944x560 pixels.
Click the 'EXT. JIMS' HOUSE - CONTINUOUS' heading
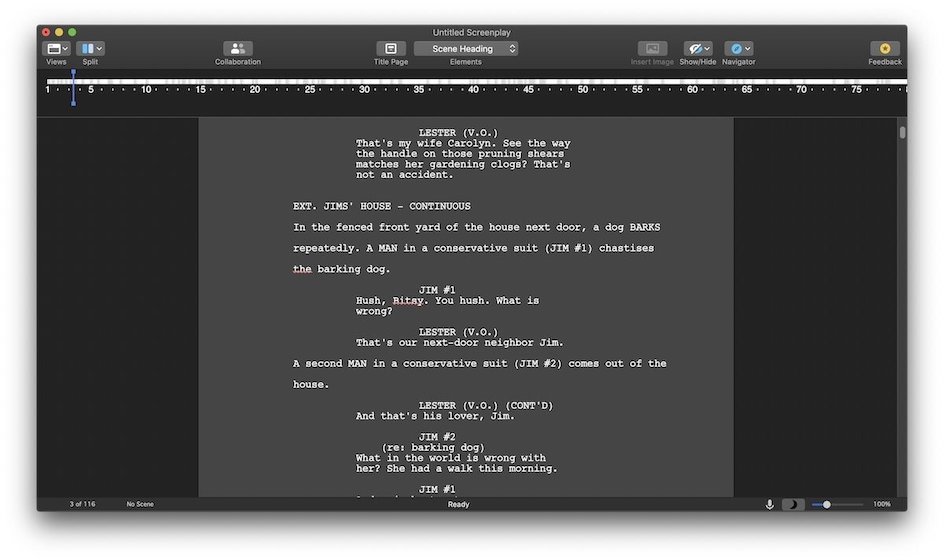(381, 206)
